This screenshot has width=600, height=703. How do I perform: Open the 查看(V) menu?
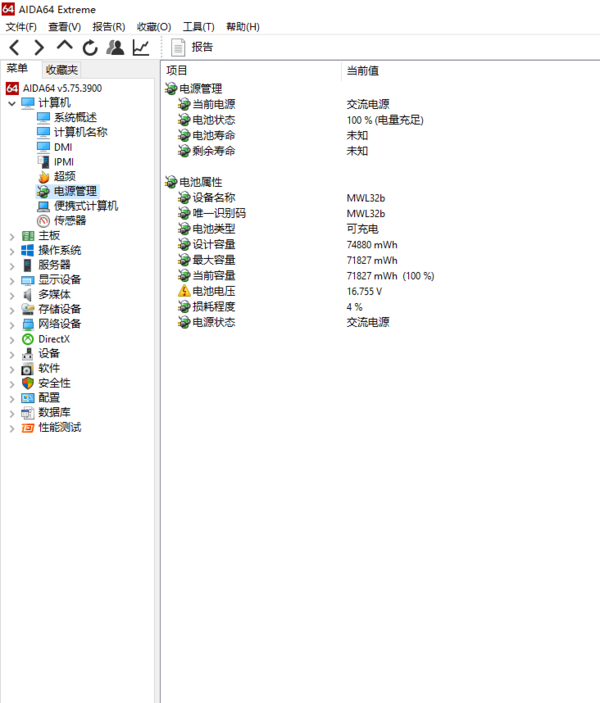tap(65, 27)
